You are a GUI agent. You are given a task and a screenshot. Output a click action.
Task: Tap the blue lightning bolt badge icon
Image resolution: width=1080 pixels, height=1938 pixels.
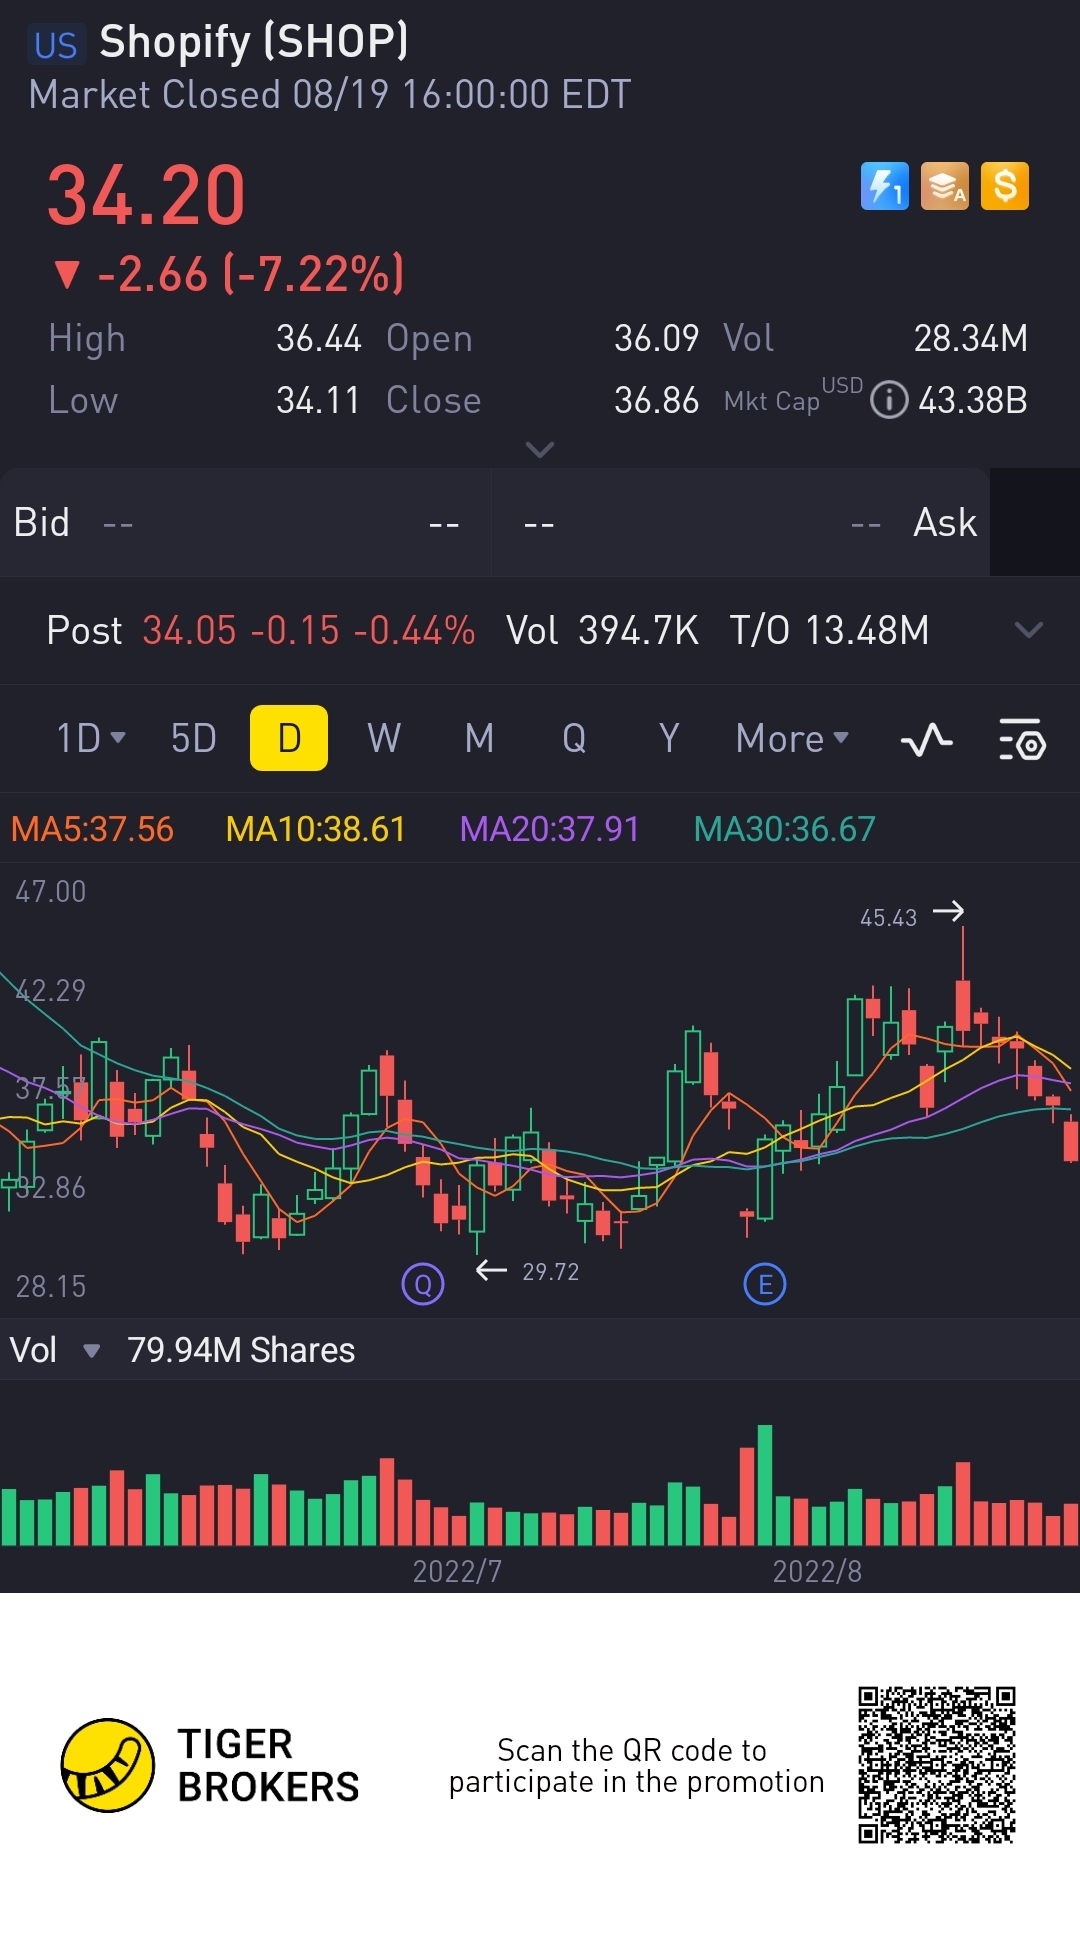click(885, 186)
